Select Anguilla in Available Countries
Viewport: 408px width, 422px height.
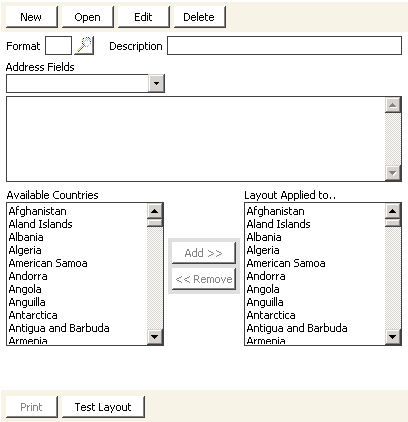(x=77, y=302)
